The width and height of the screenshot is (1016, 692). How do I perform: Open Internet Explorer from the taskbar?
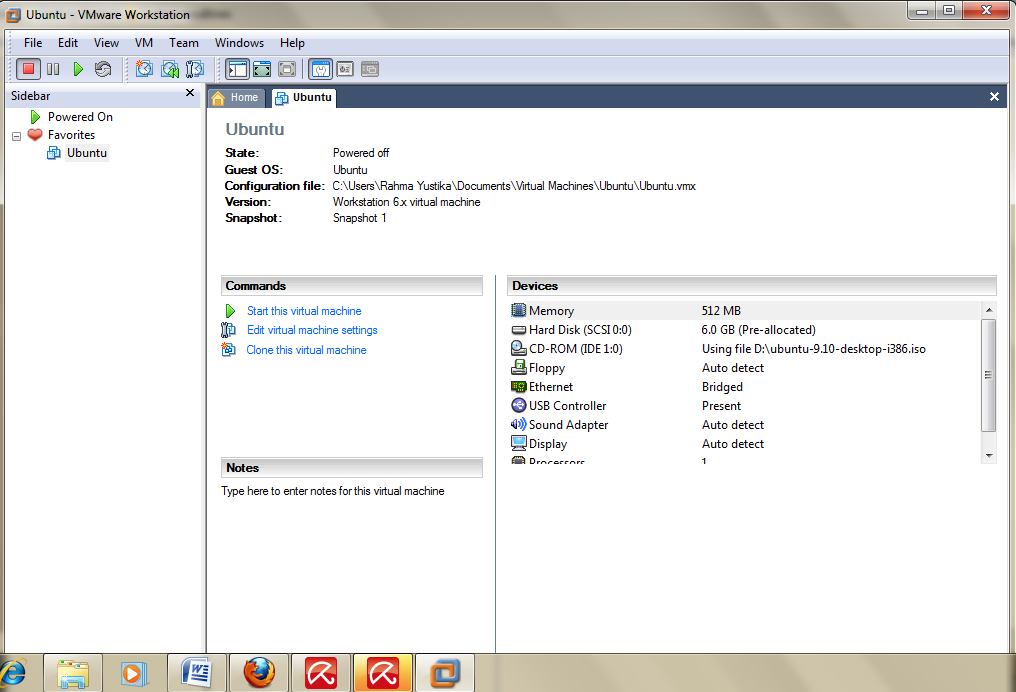click(x=13, y=673)
